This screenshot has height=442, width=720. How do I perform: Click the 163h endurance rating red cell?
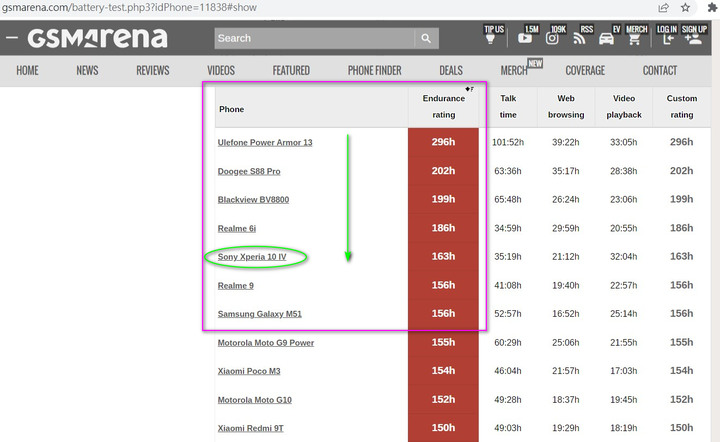(443, 257)
